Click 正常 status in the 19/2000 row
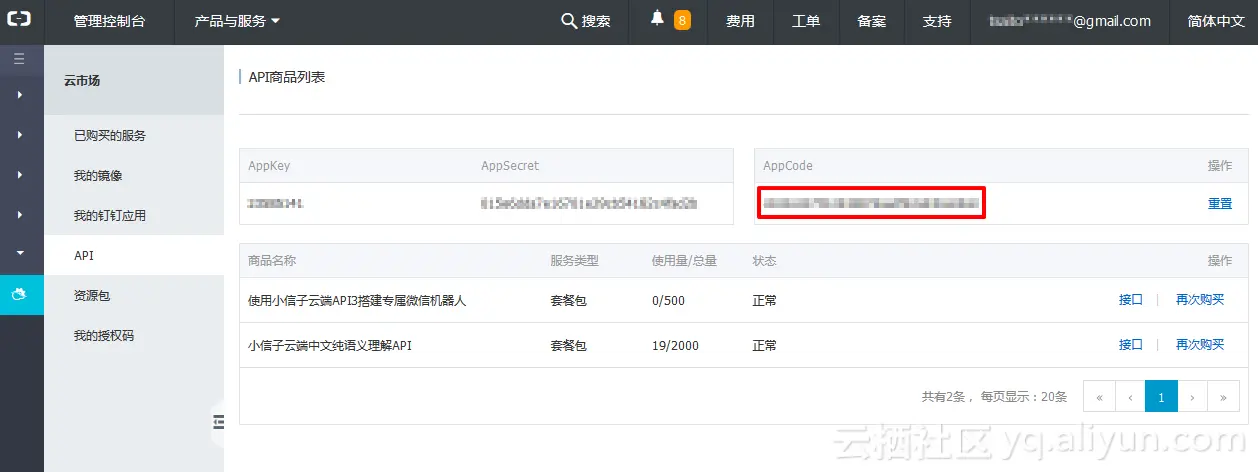Viewport: 1258px width, 472px height. pos(765,345)
